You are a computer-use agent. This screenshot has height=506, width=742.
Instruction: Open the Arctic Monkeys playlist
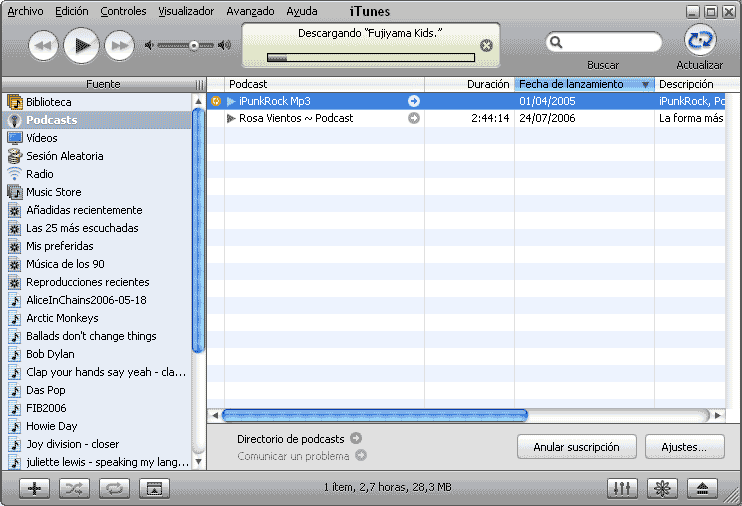97,318
